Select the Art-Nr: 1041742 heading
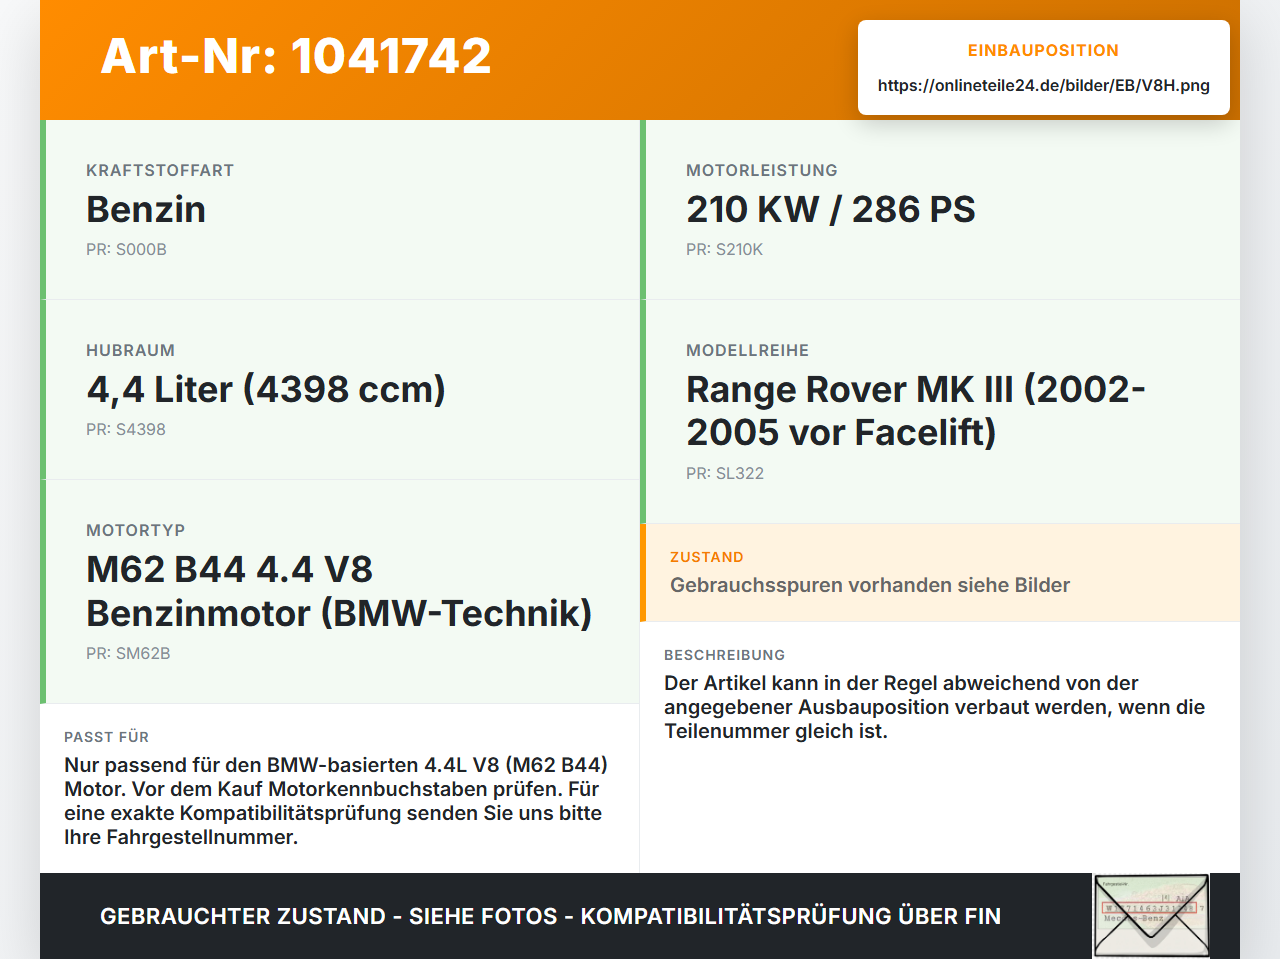This screenshot has height=959, width=1280. [296, 56]
